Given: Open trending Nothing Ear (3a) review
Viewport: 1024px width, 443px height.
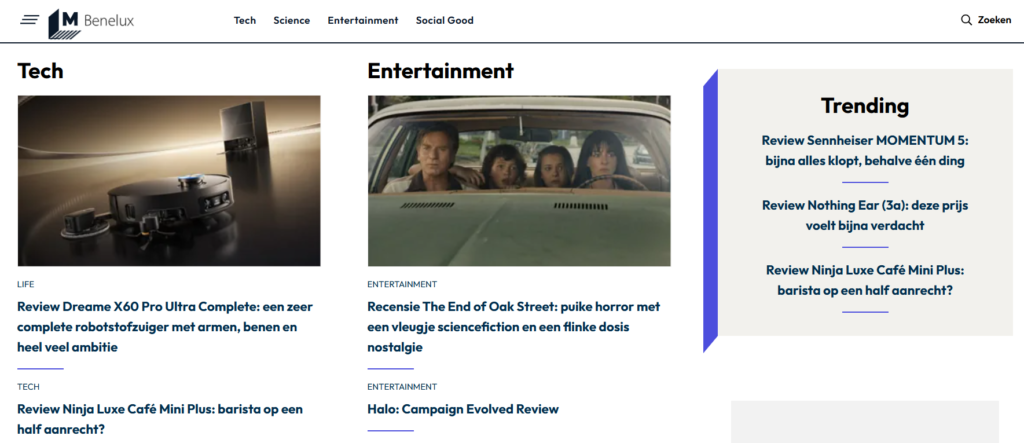Looking at the screenshot, I should click(865, 215).
